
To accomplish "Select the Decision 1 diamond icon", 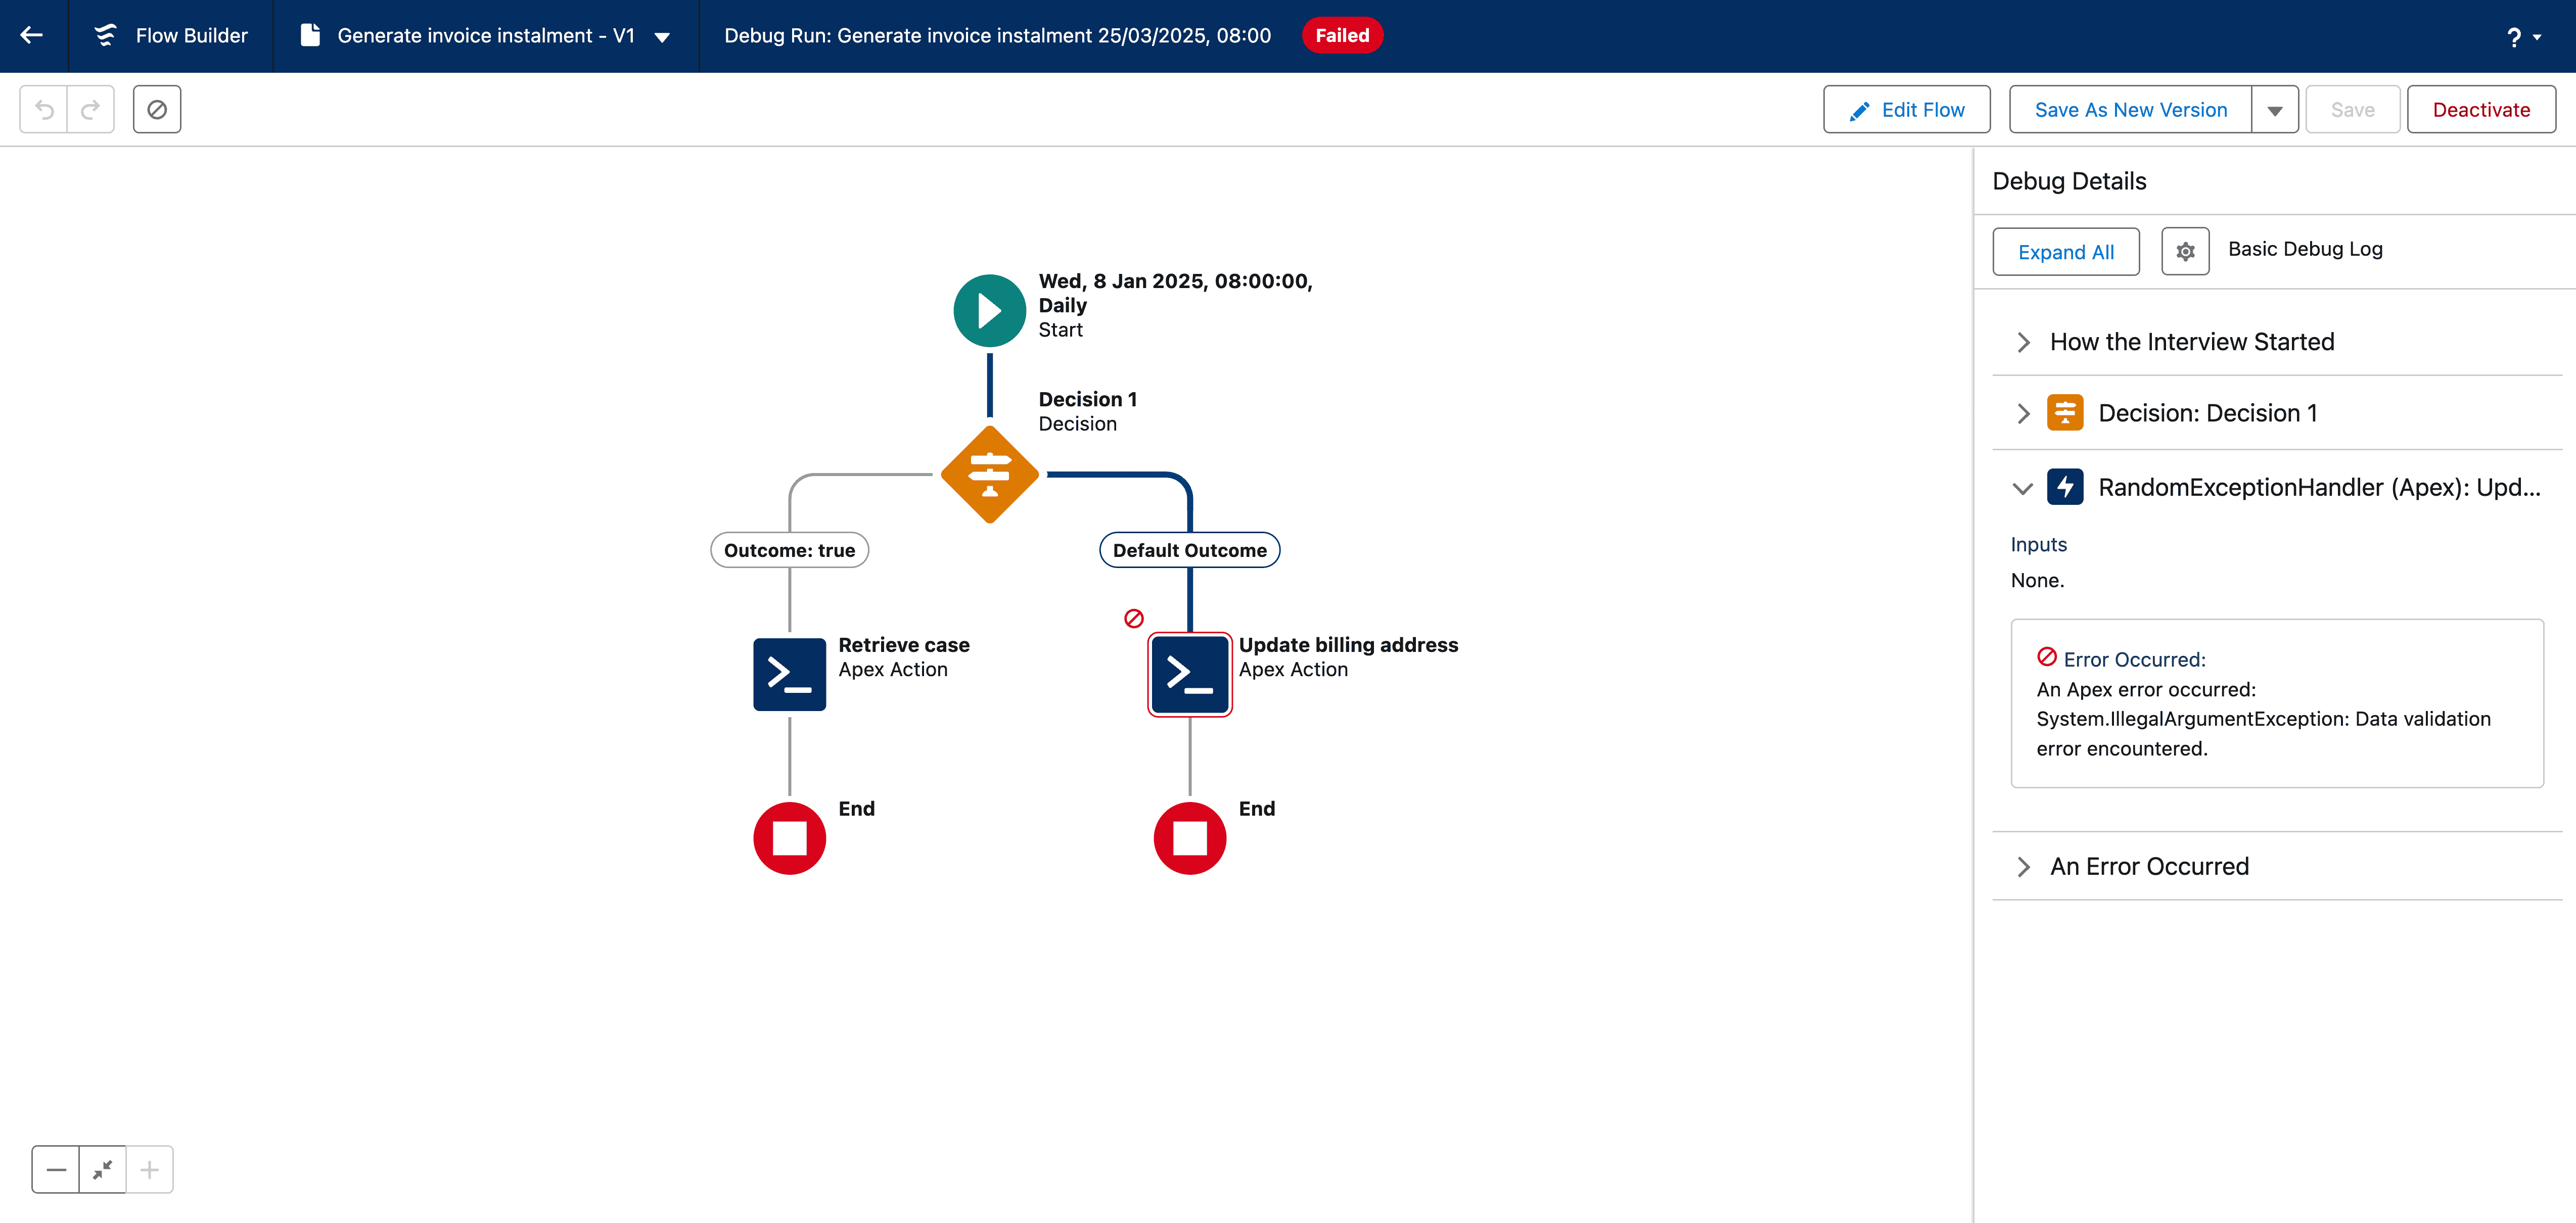I will [989, 474].
